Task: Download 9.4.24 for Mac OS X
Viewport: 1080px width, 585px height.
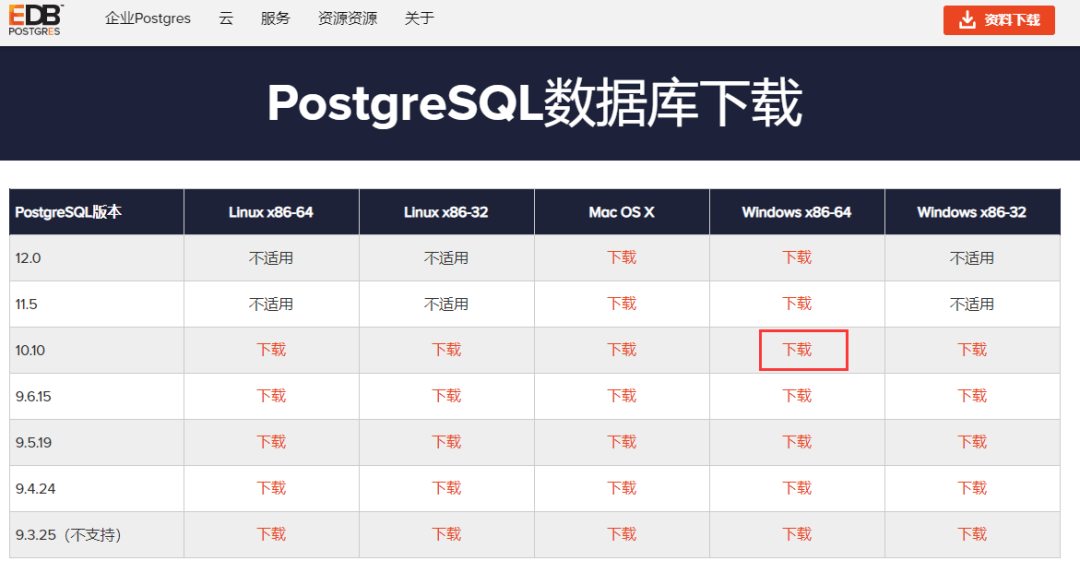Action: click(621, 489)
